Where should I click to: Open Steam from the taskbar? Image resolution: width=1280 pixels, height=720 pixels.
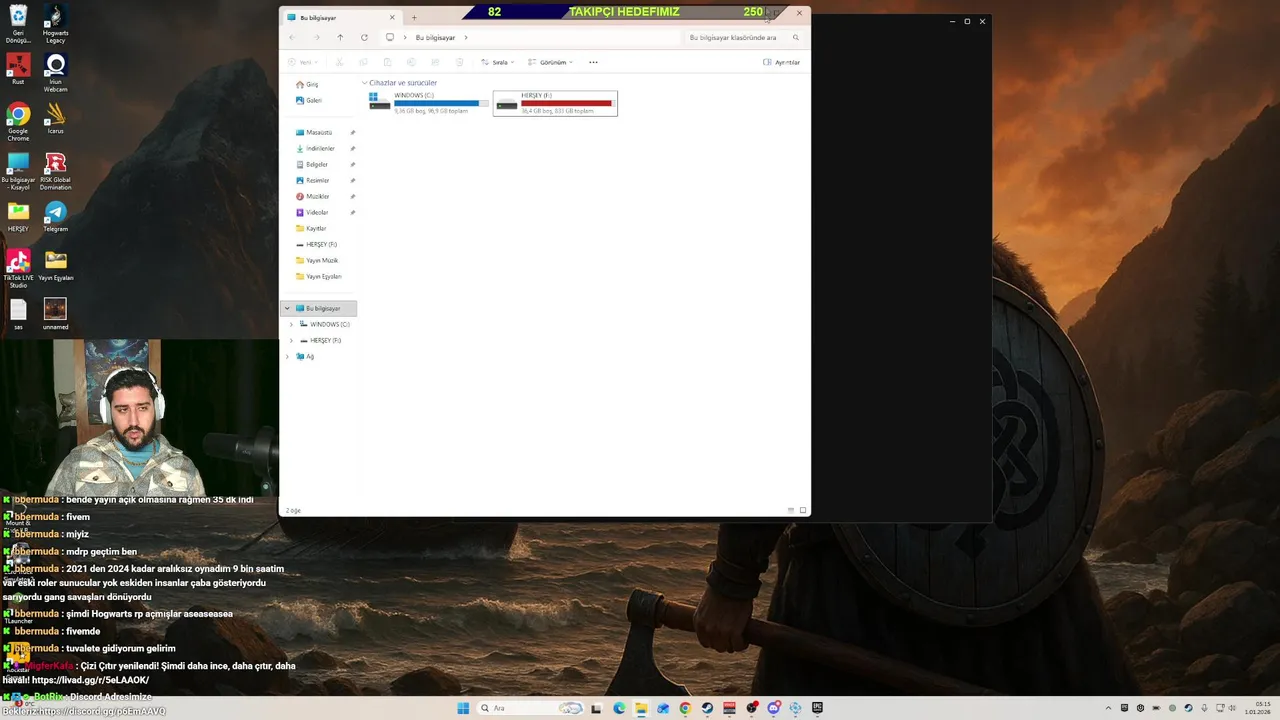(x=707, y=708)
